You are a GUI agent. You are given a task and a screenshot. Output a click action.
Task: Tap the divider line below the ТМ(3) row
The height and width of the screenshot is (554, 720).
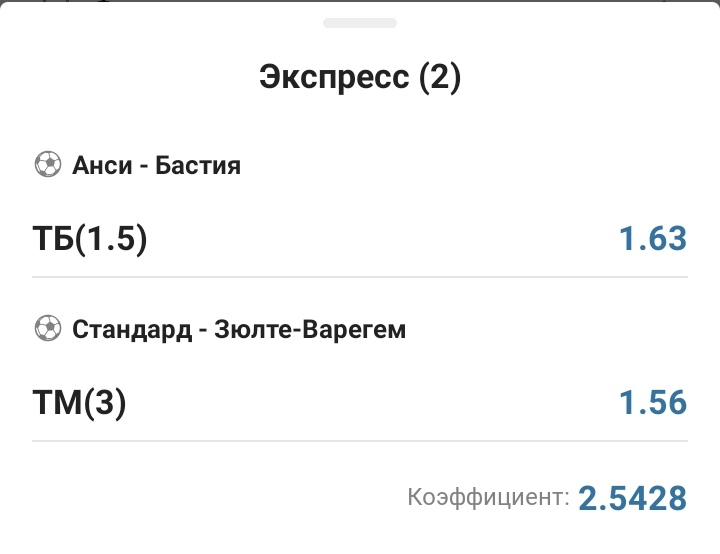[x=360, y=441]
